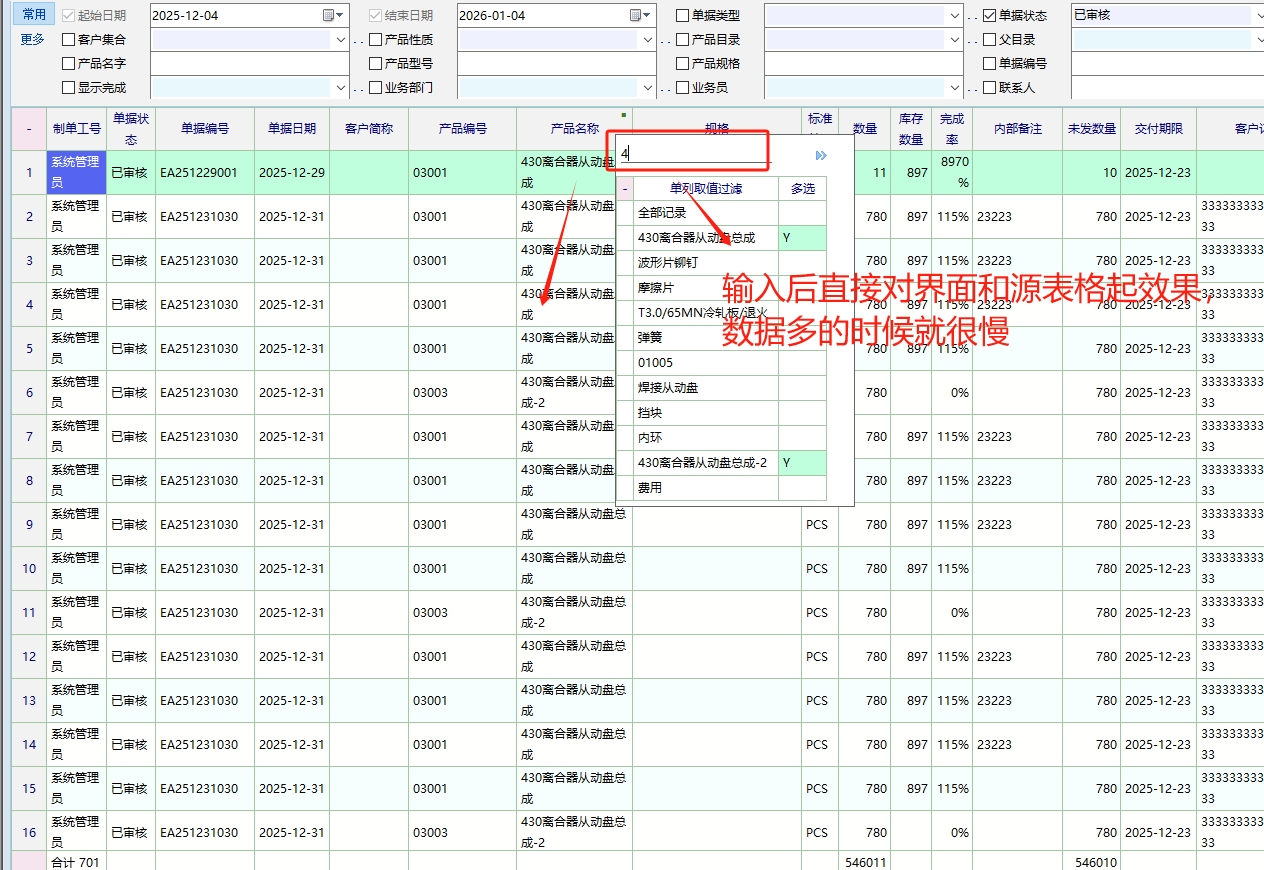Viewport: 1264px width, 870px height.
Task: Open the 更多 filter tab
Action: pyautogui.click(x=33, y=39)
